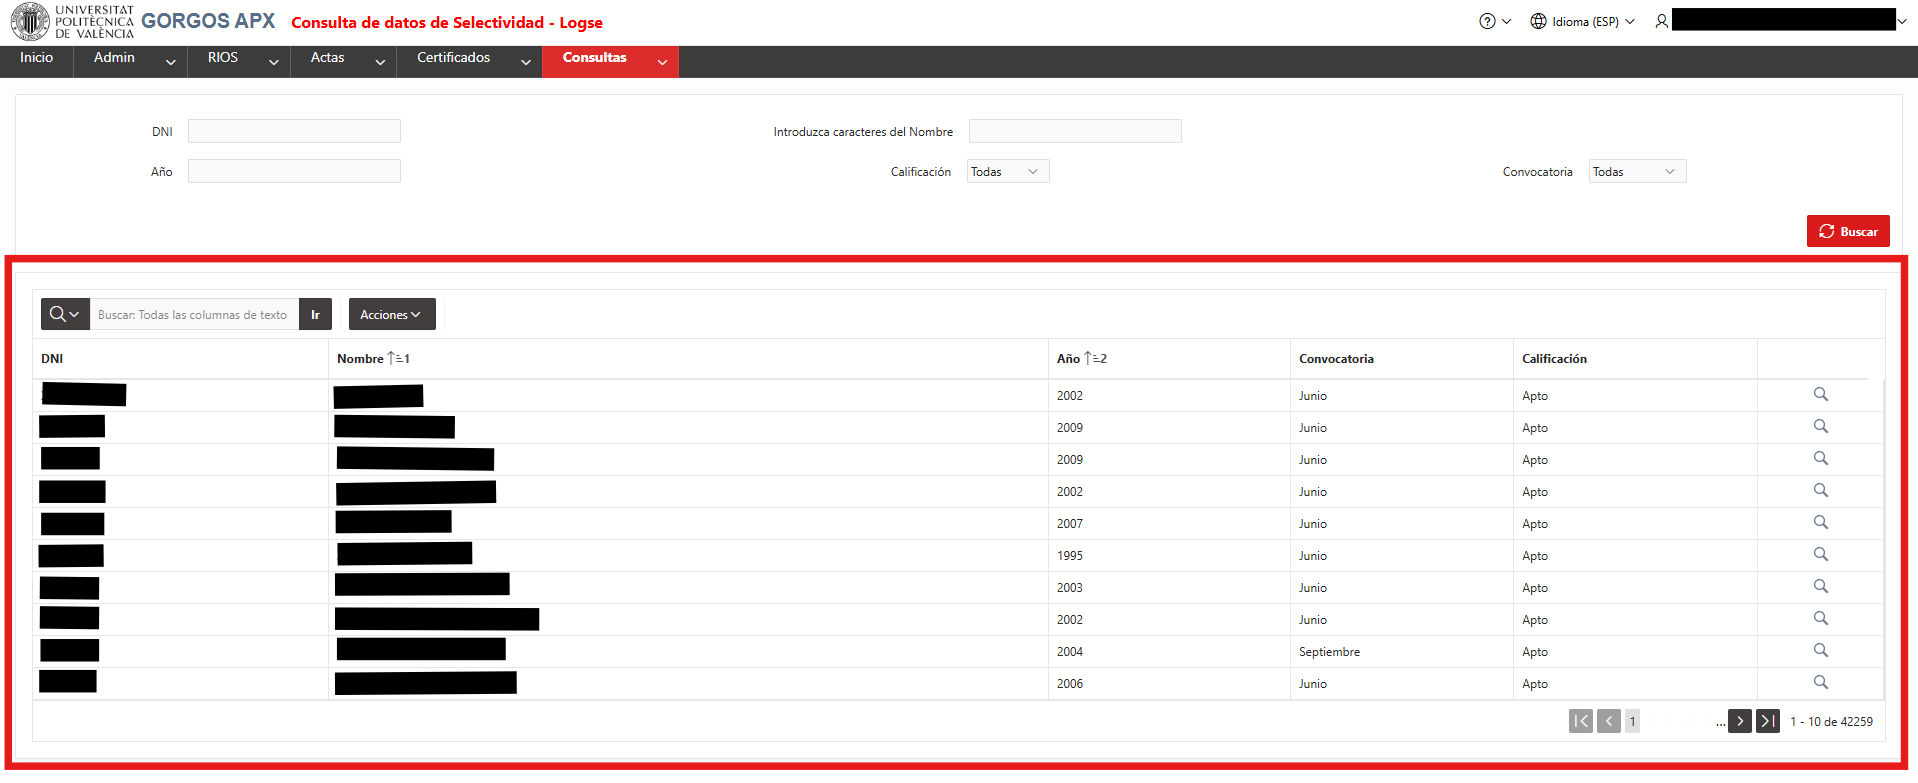Screen dimensions: 1918x783
Task: Jump to the last results page
Action: [x=1768, y=721]
